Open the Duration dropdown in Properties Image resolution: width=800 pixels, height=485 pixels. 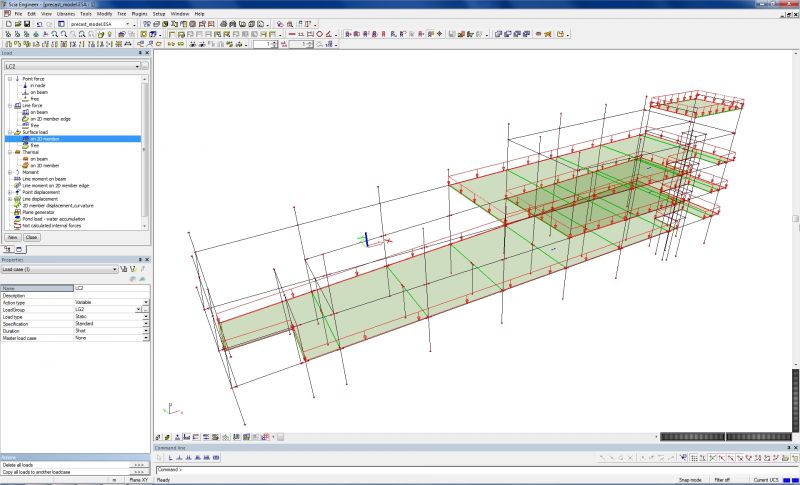(146, 330)
